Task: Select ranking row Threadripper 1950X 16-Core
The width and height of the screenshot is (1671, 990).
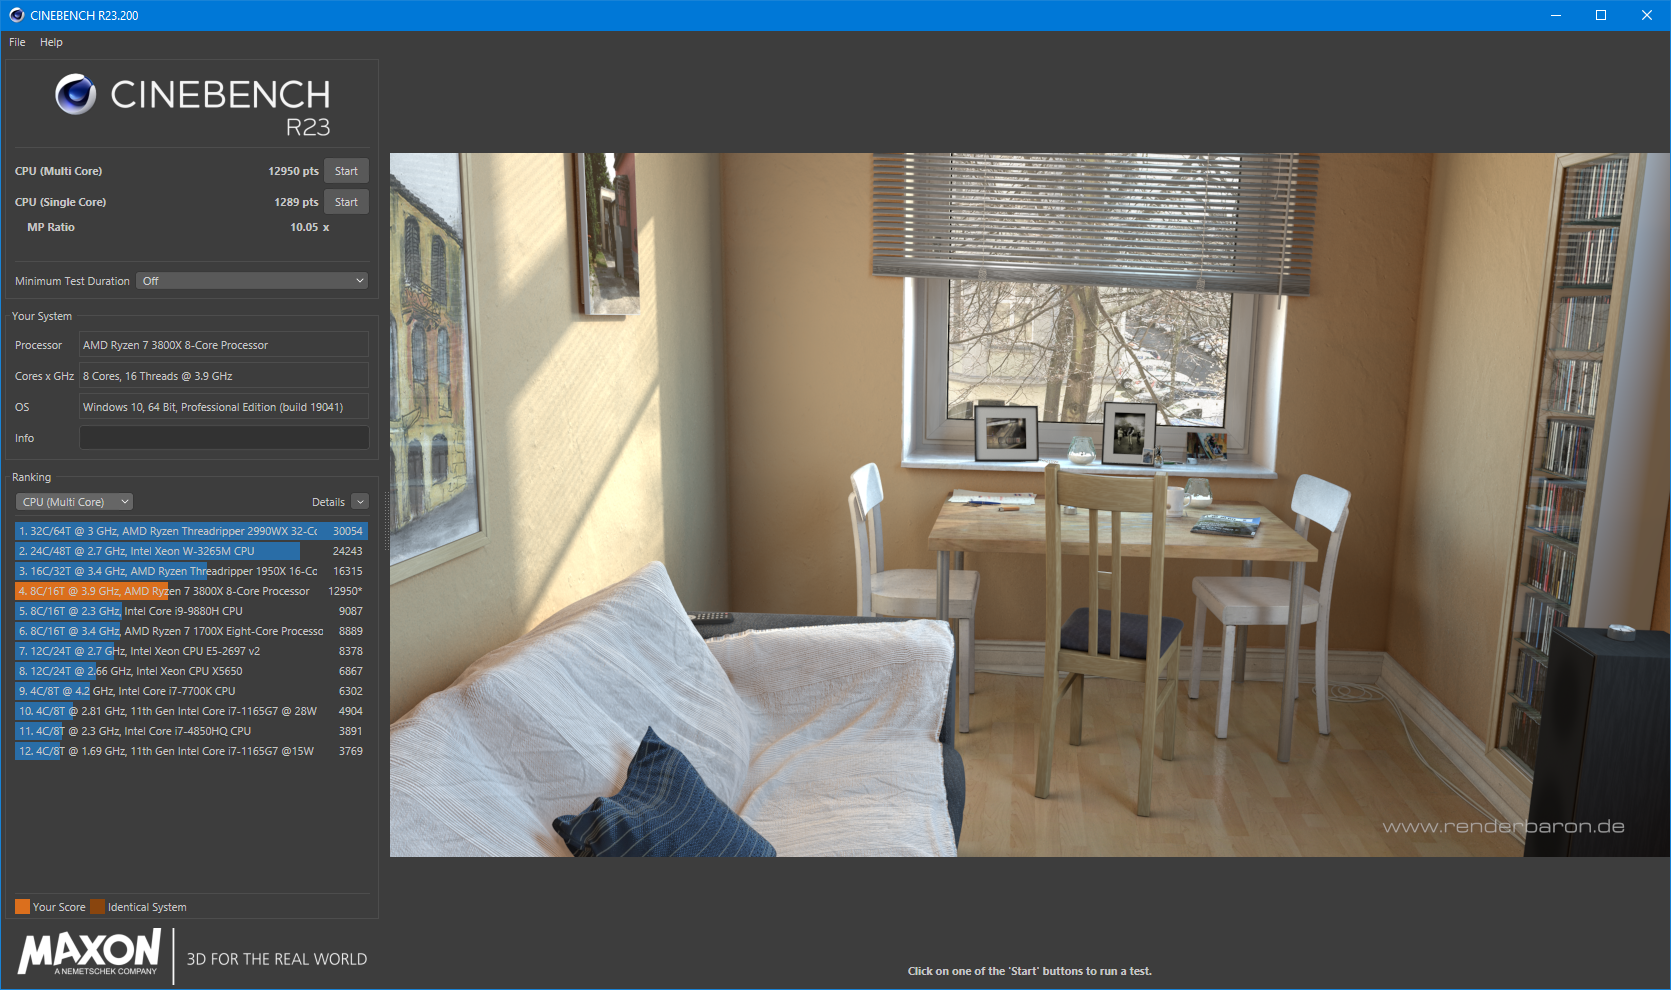Action: 191,571
